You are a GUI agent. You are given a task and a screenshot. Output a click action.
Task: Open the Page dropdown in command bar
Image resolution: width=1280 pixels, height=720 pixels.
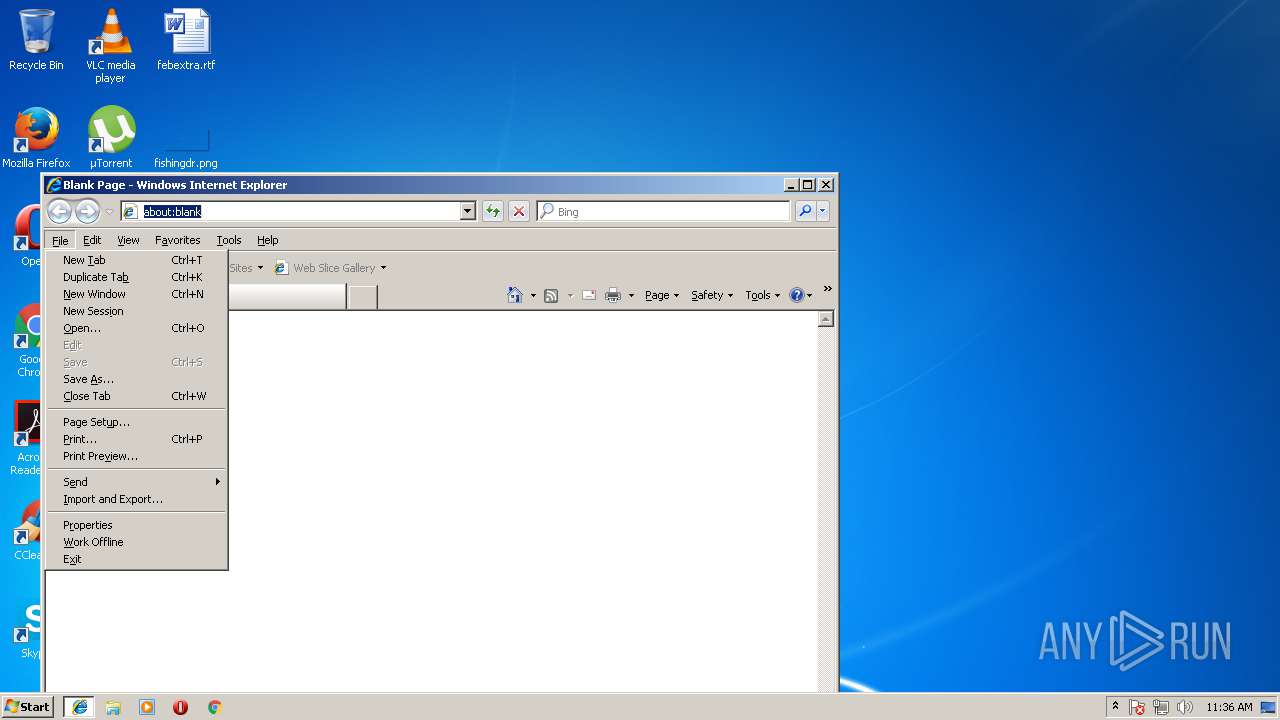tap(662, 295)
